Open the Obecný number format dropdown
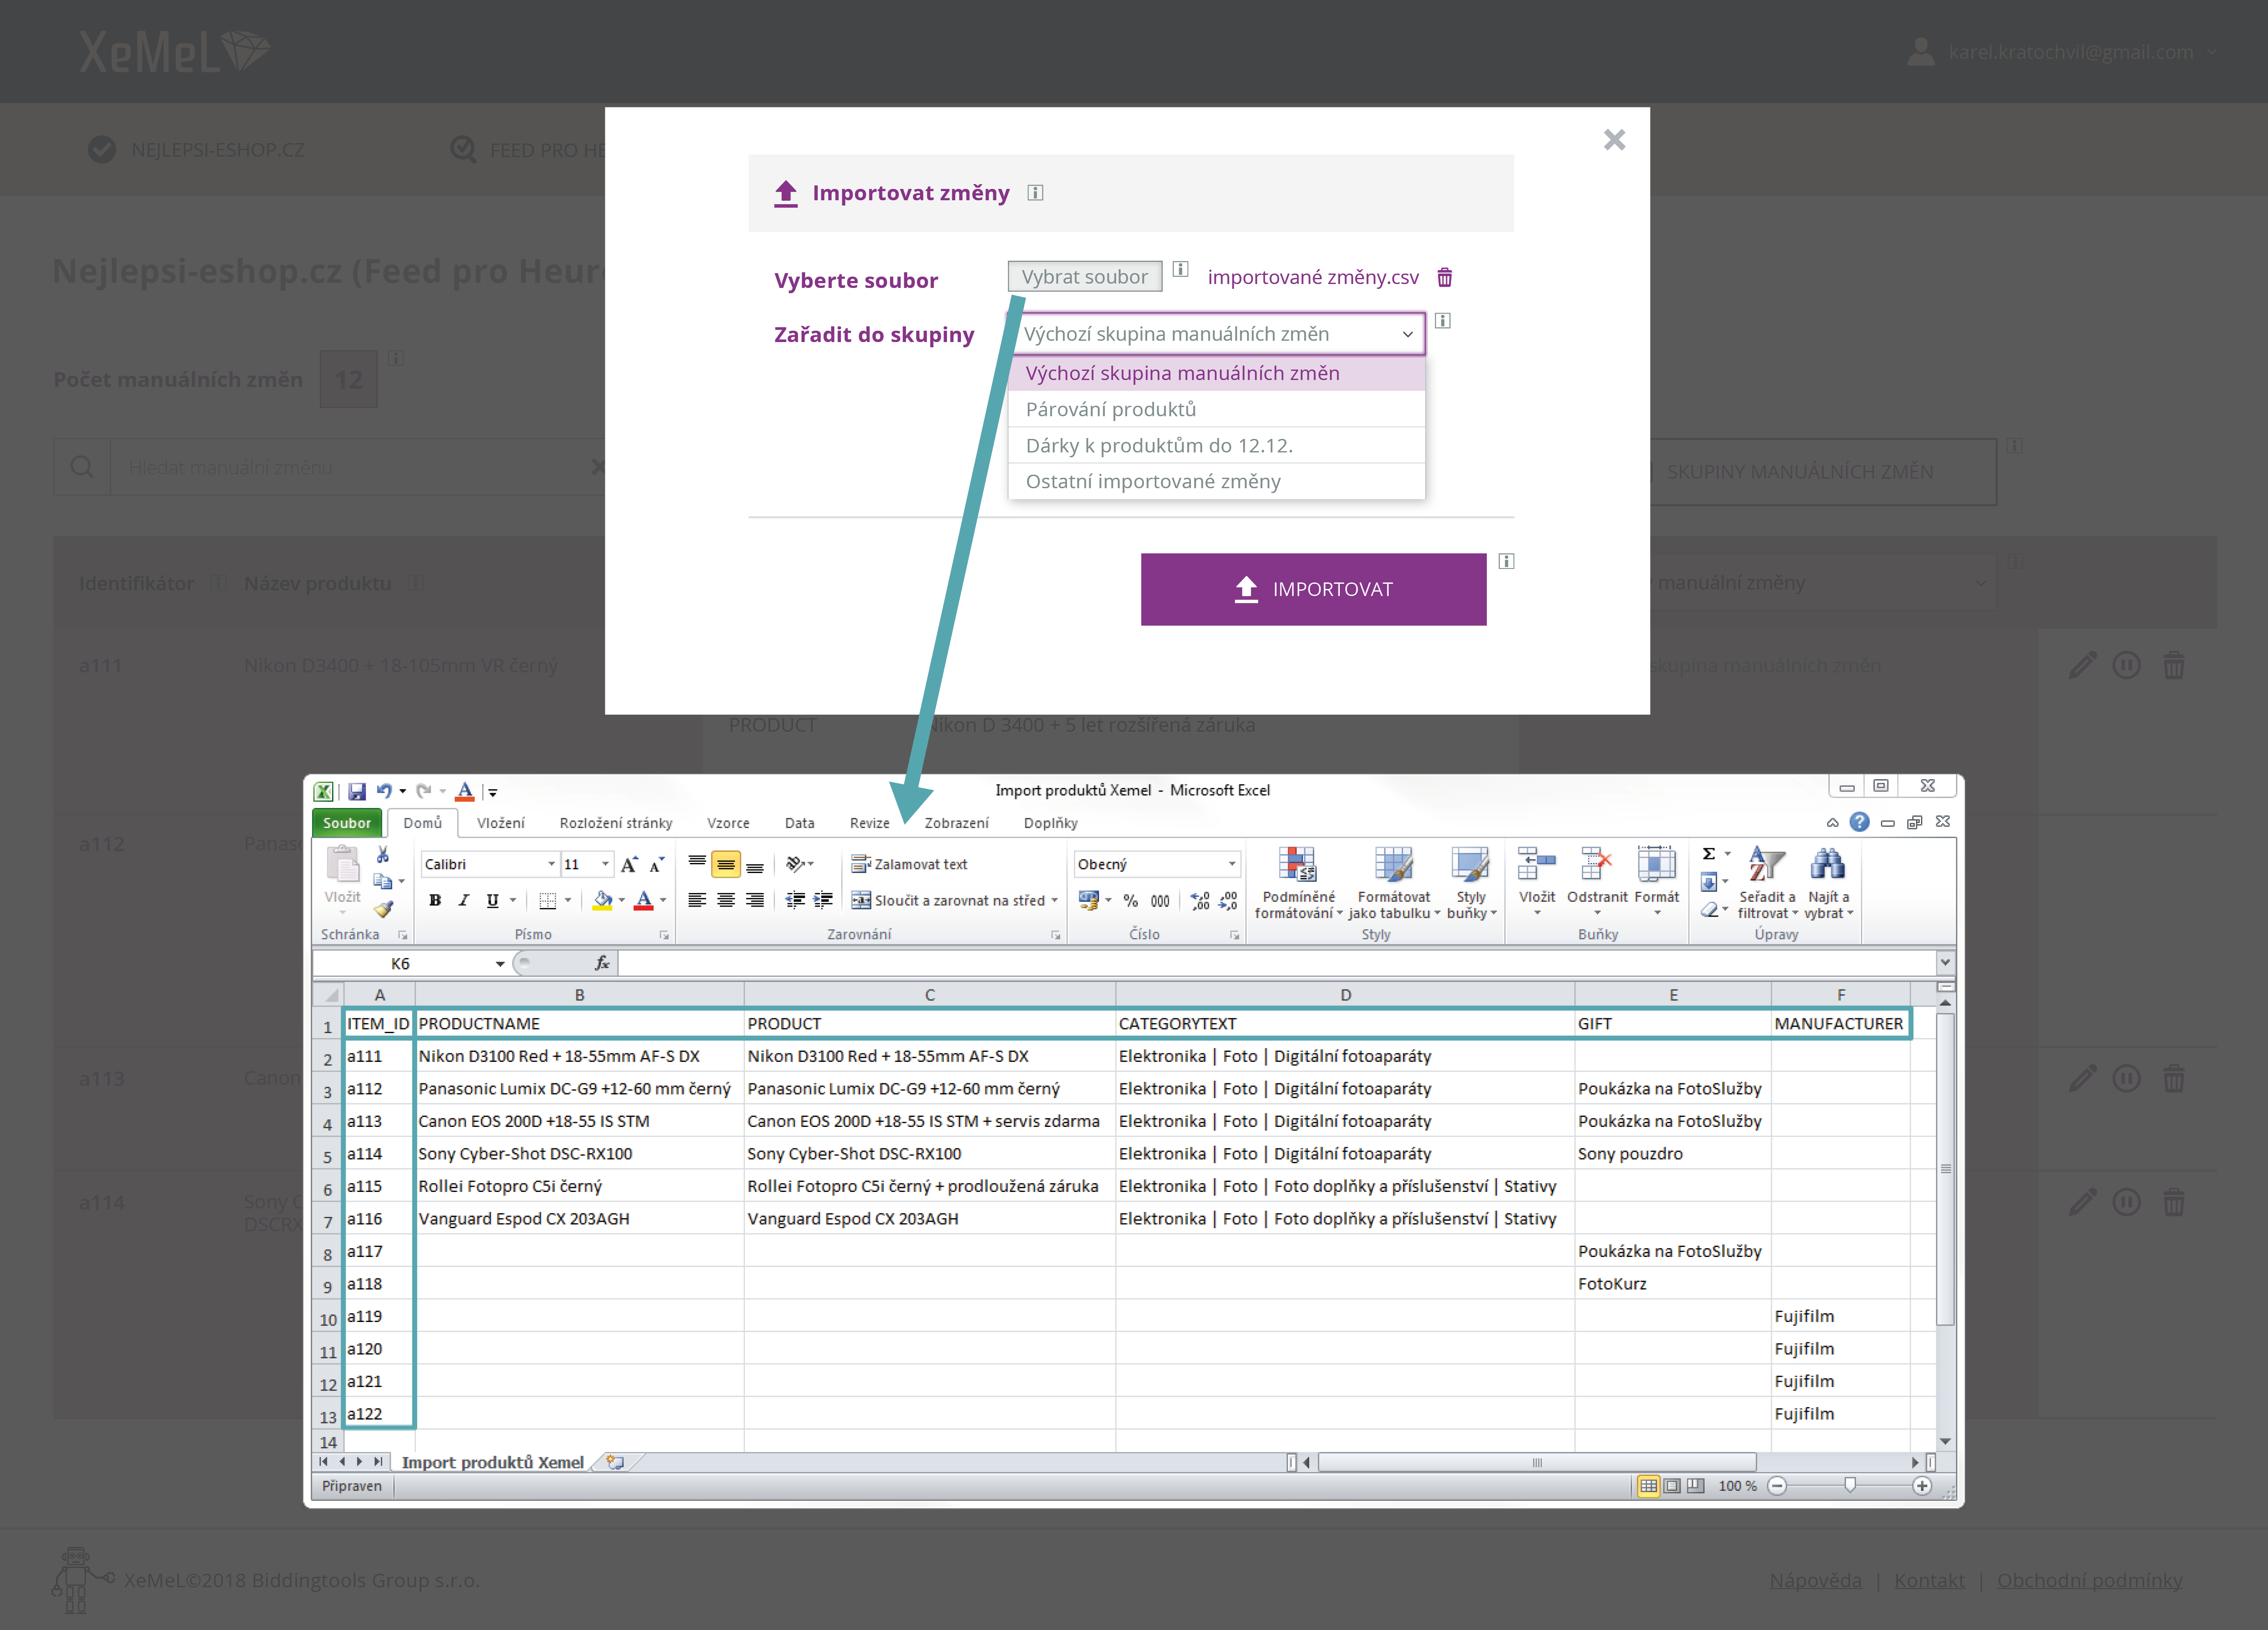Viewport: 2268px width, 1630px height. click(1232, 864)
